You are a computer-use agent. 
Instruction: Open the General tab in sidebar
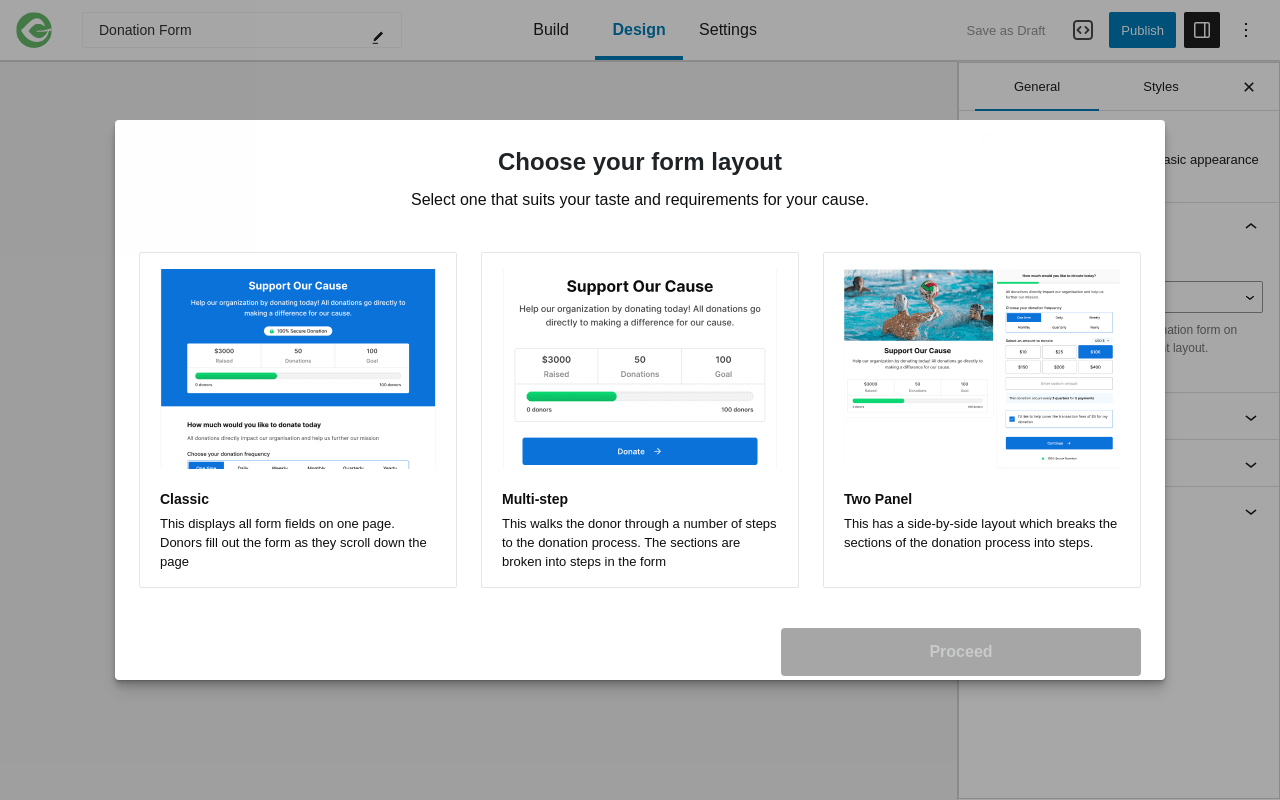1037,87
